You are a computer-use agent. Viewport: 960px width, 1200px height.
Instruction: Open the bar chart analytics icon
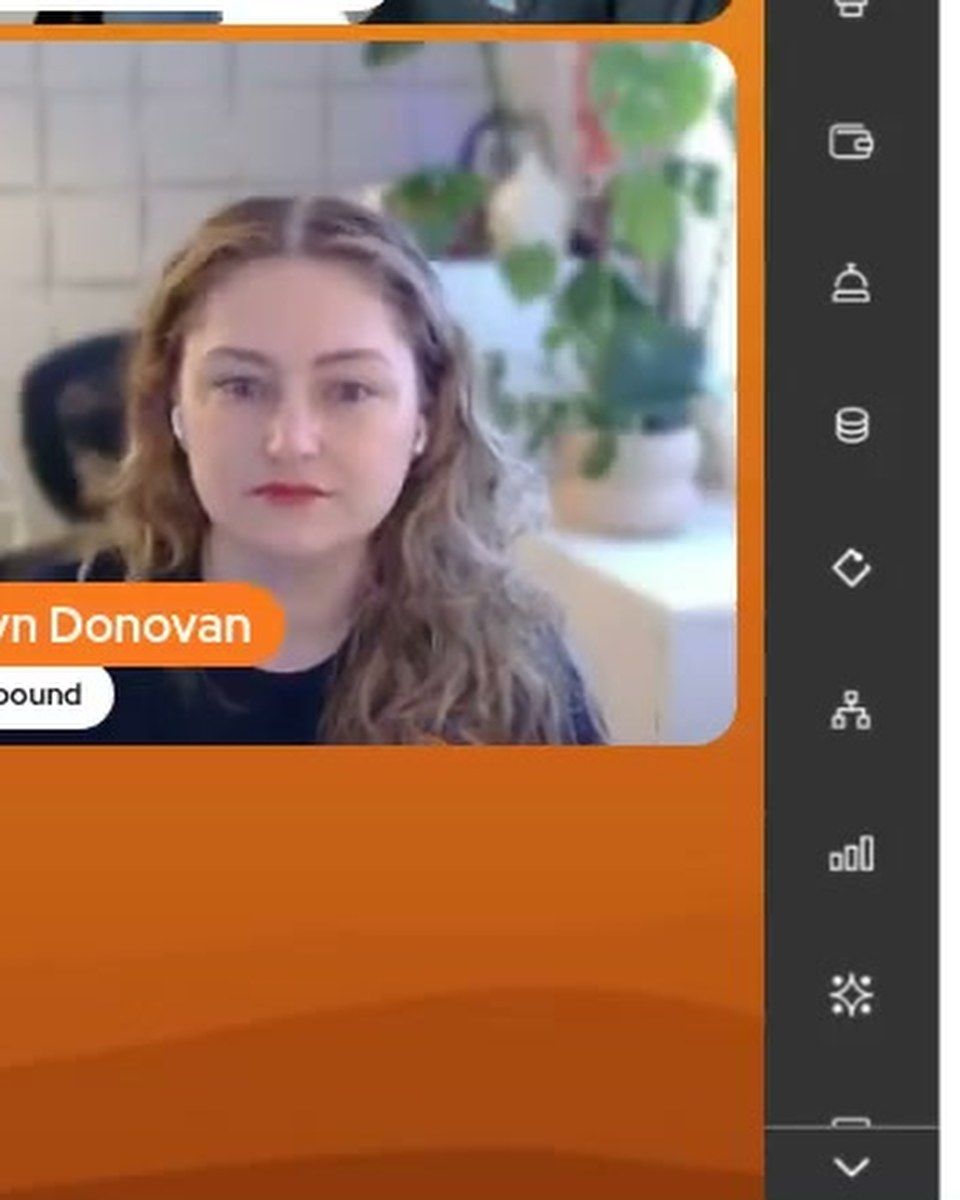[851, 854]
